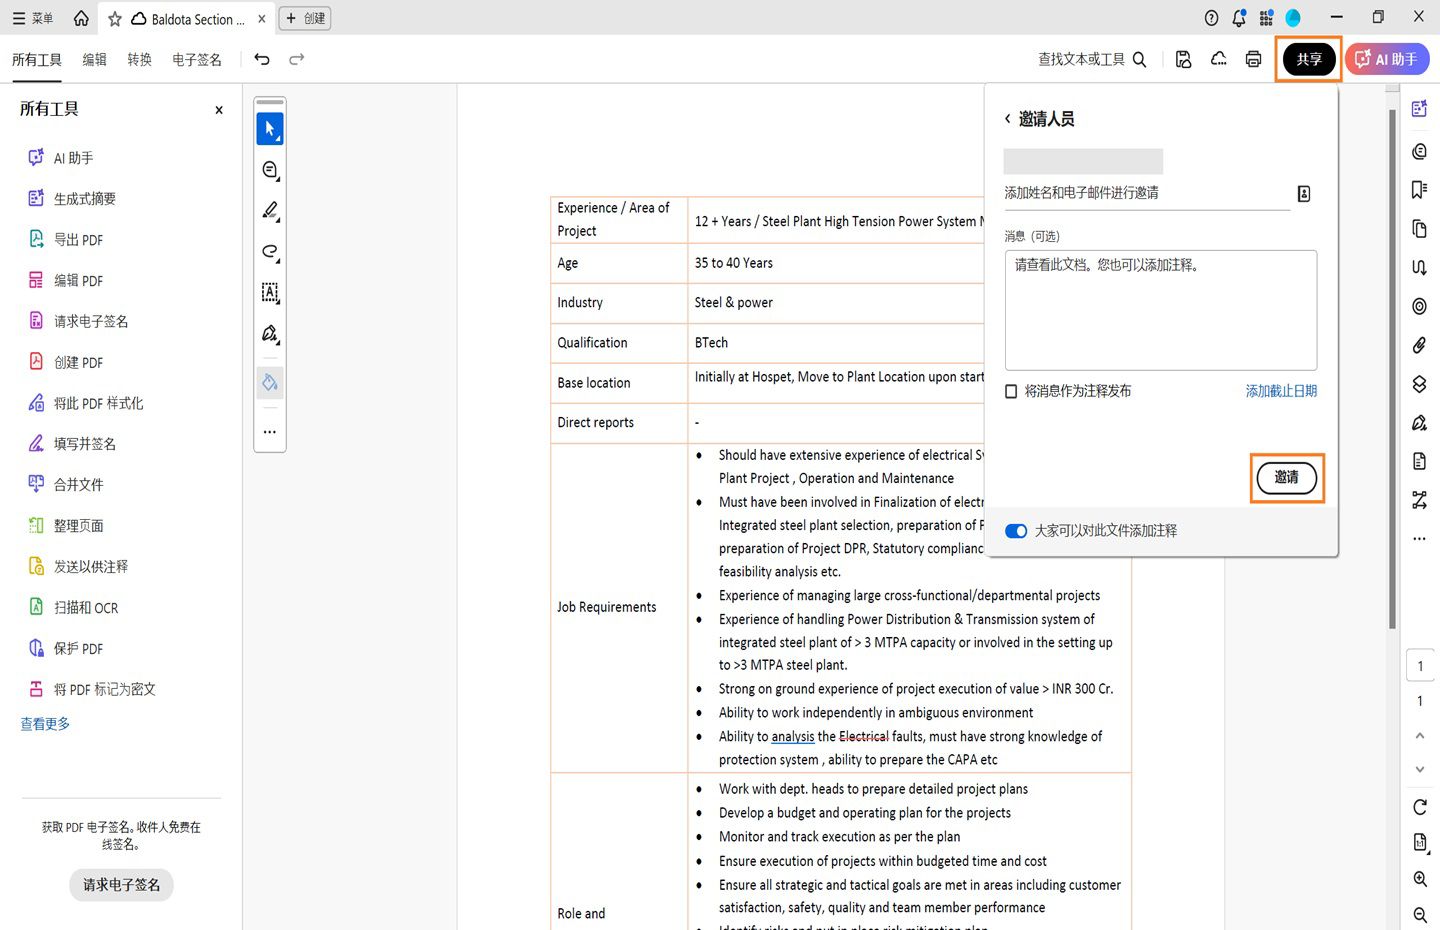This screenshot has width=1440, height=930.
Task: Rotate the page view
Action: tap(1420, 807)
